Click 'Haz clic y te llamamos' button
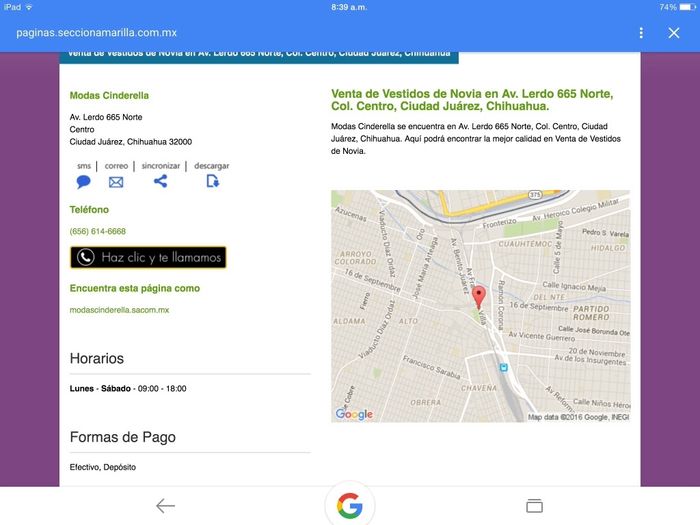The width and height of the screenshot is (700, 525). (x=148, y=257)
